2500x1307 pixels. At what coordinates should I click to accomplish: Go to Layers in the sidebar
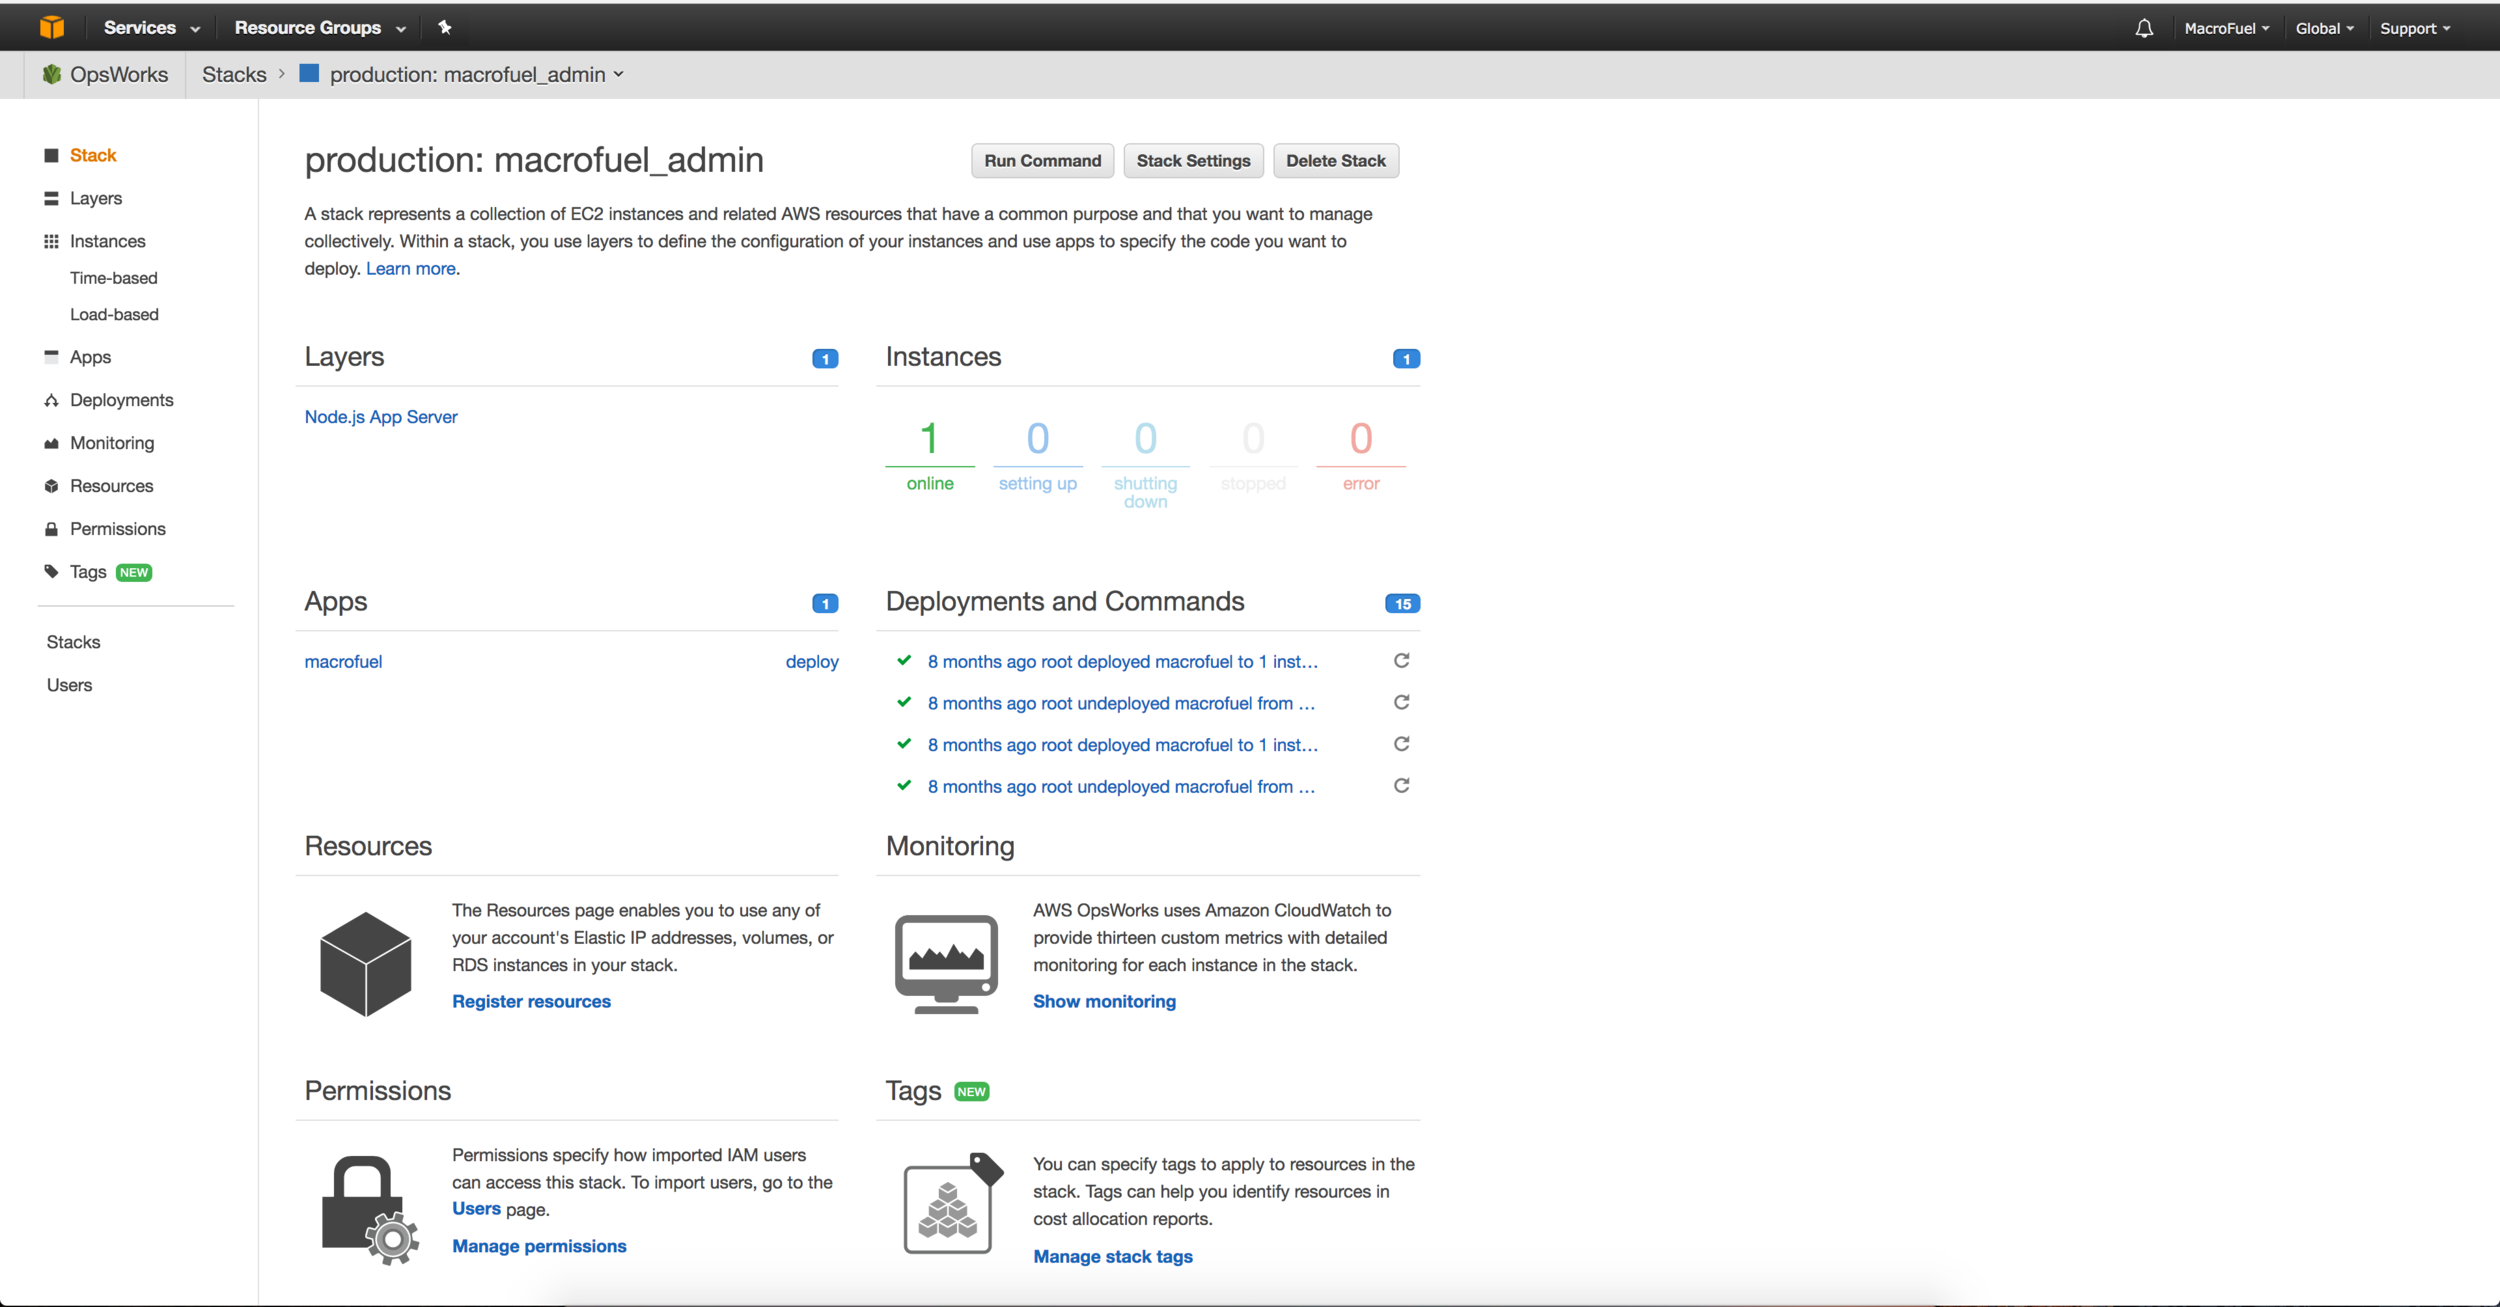click(x=96, y=198)
